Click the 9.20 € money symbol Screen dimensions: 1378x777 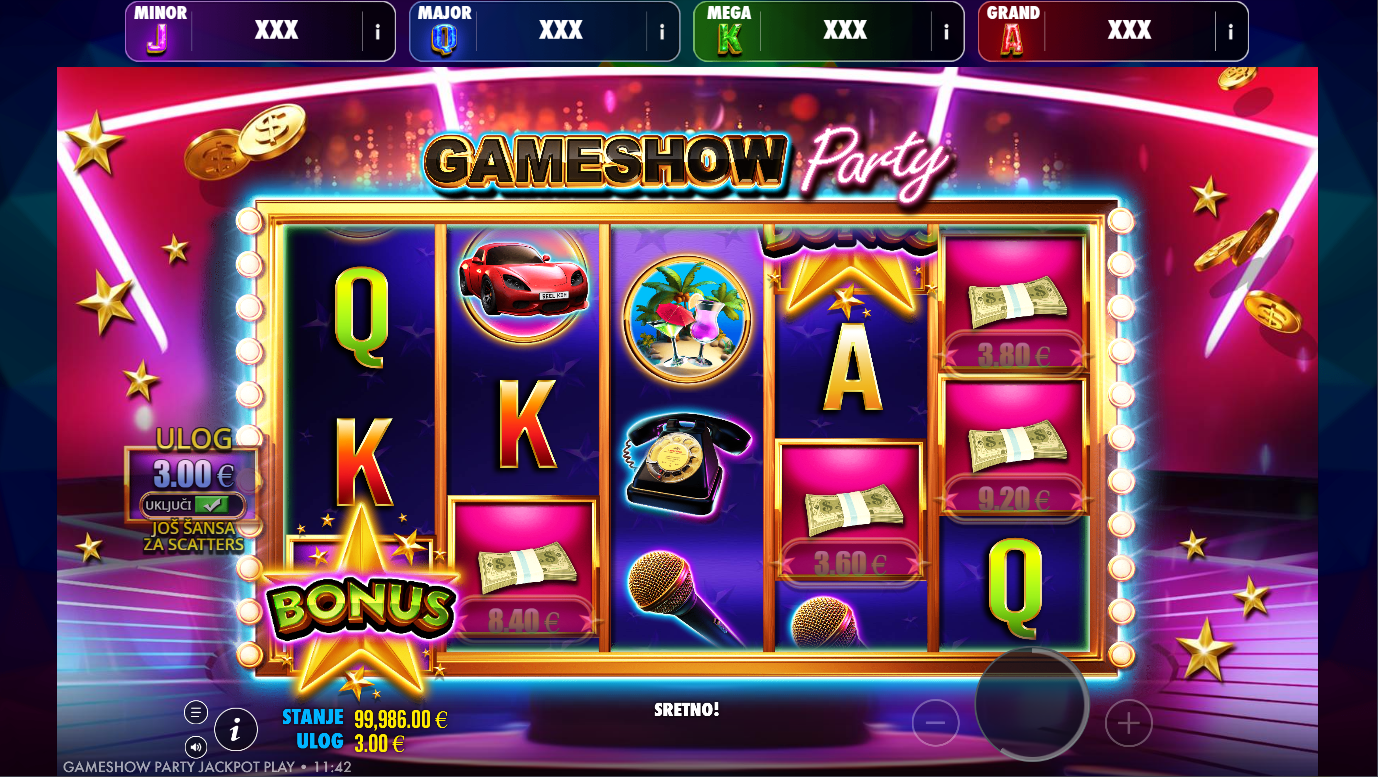pos(1014,447)
